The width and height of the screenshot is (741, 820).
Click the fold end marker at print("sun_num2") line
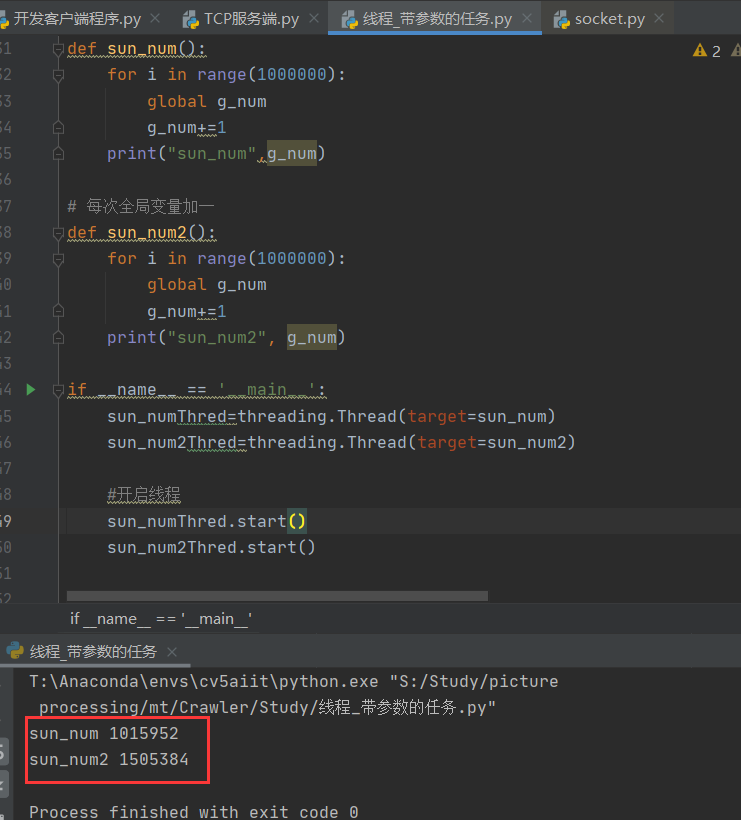(58, 338)
